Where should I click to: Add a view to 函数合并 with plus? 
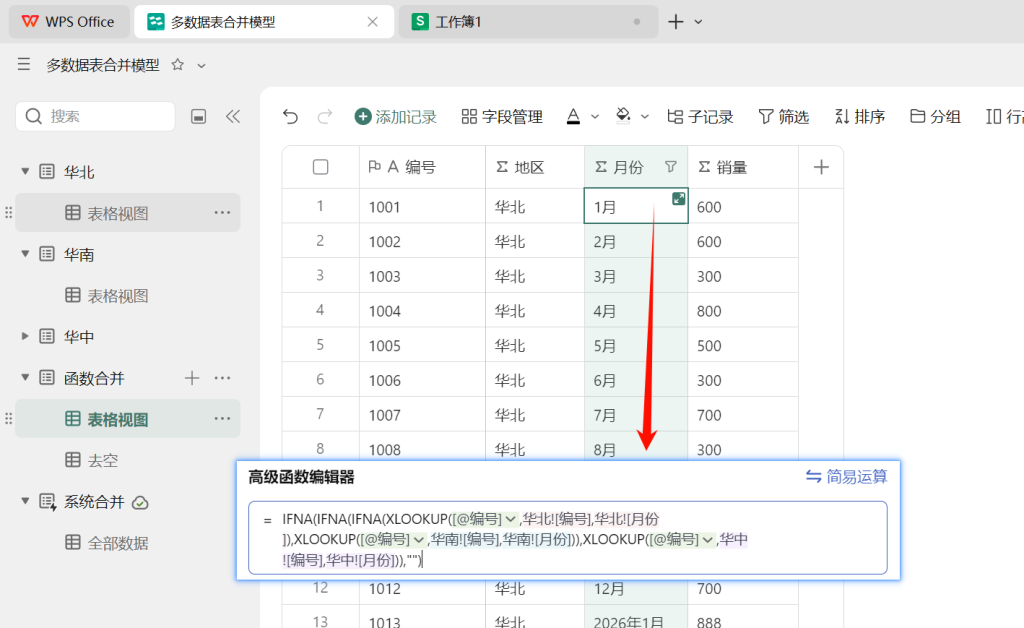[191, 377]
